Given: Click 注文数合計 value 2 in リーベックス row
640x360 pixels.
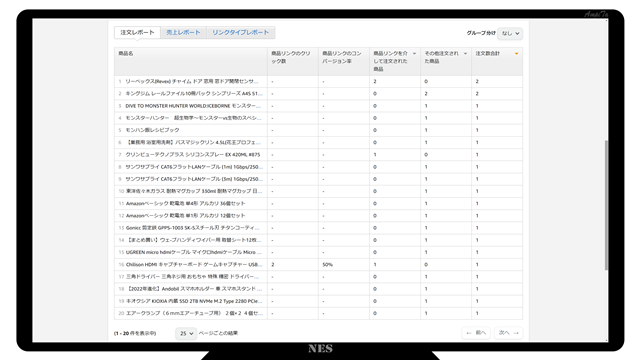Looking at the screenshot, I should [x=477, y=82].
